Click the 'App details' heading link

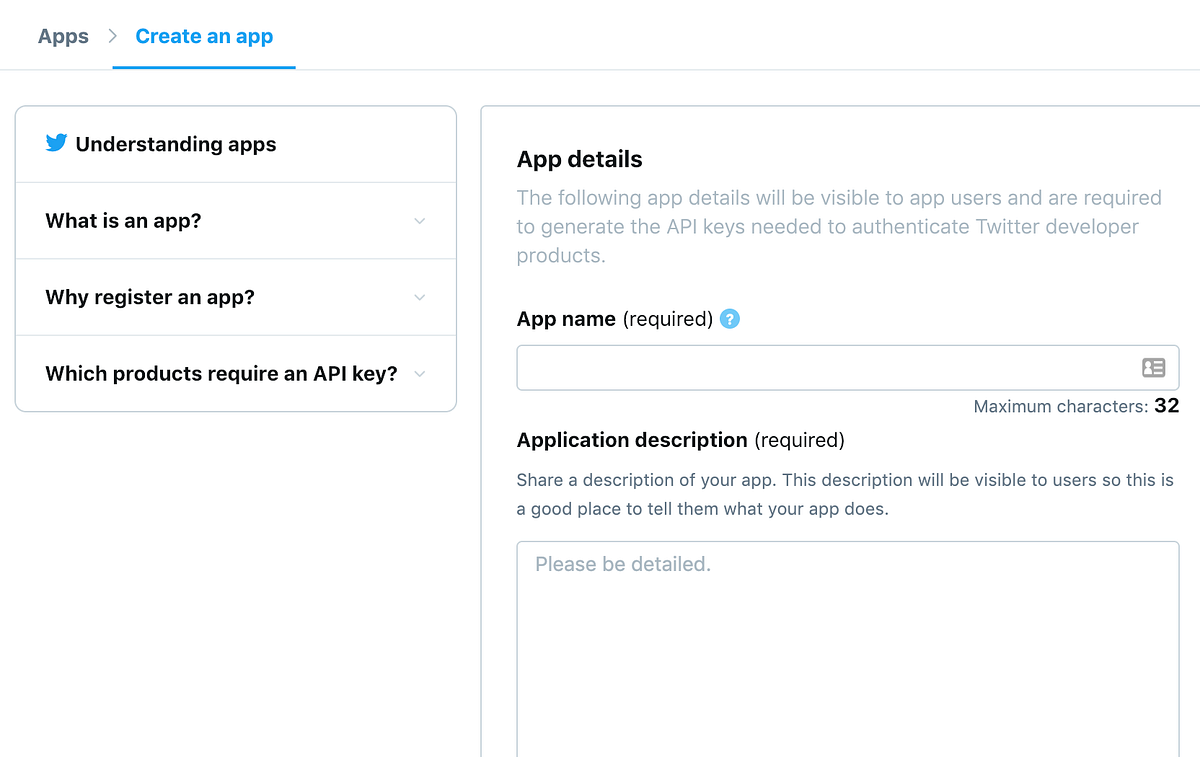579,159
